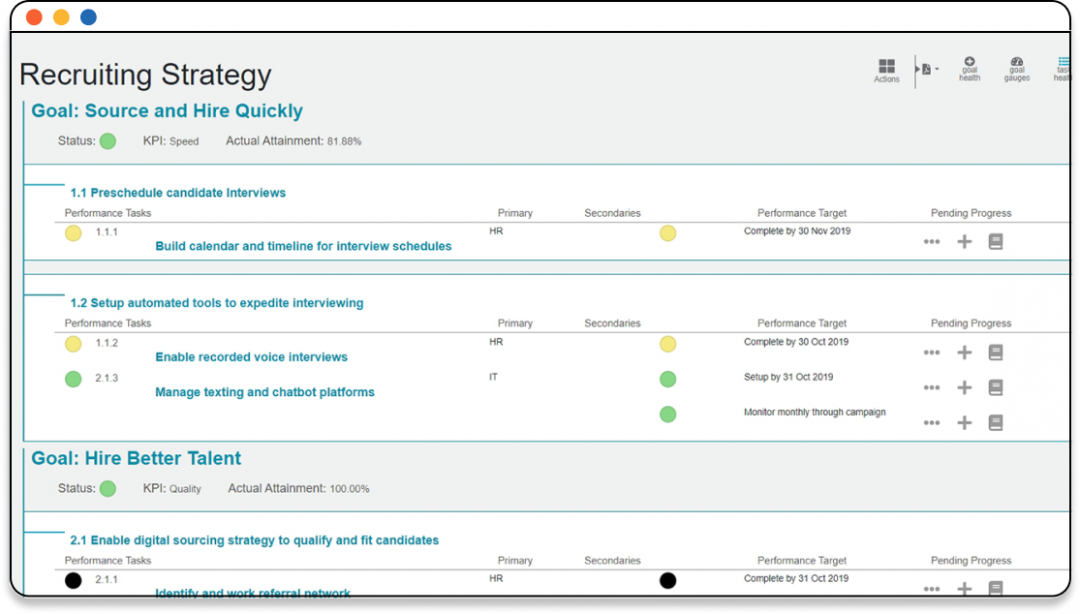Click the panel collapse triangle near PDF icon
The image size is (1080, 614).
(917, 69)
